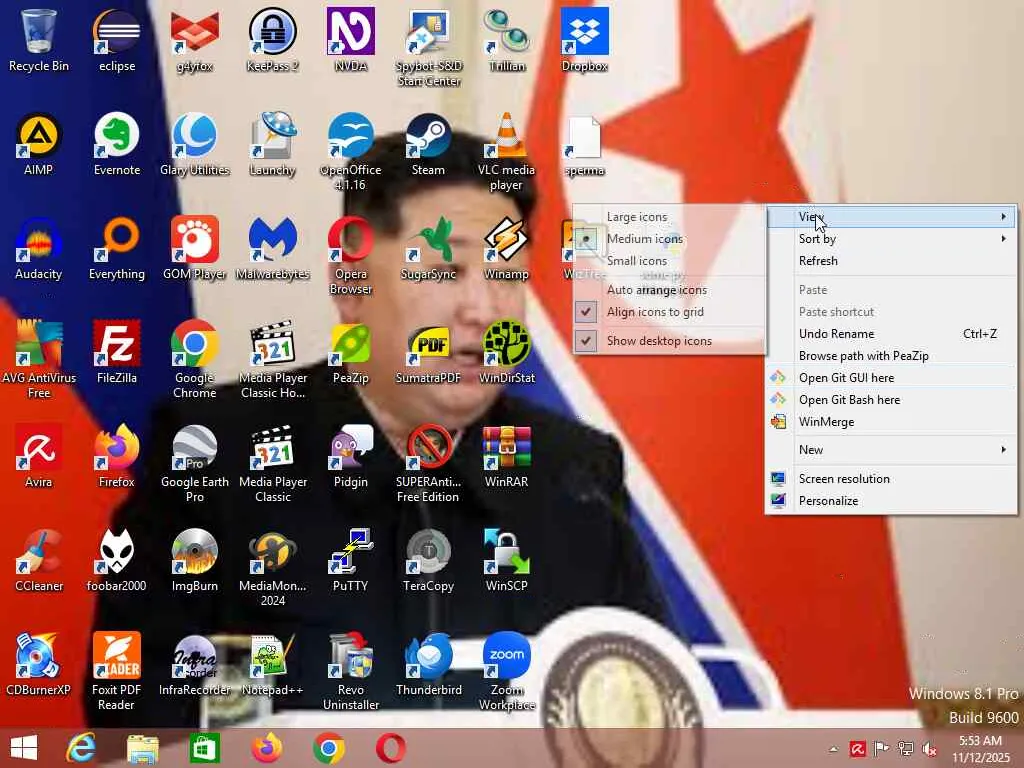Select the PuTTY shortcut icon
The image size is (1024, 768).
[351, 560]
